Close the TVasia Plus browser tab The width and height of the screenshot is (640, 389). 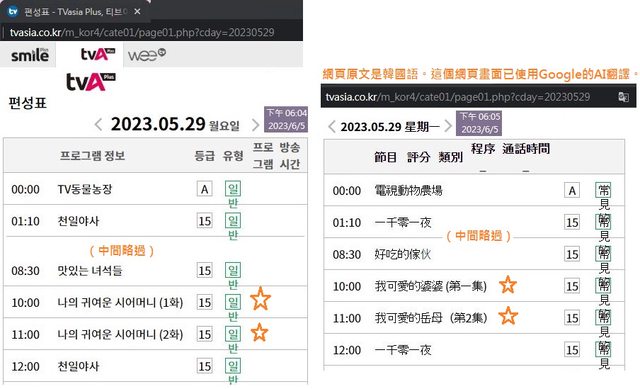point(138,11)
